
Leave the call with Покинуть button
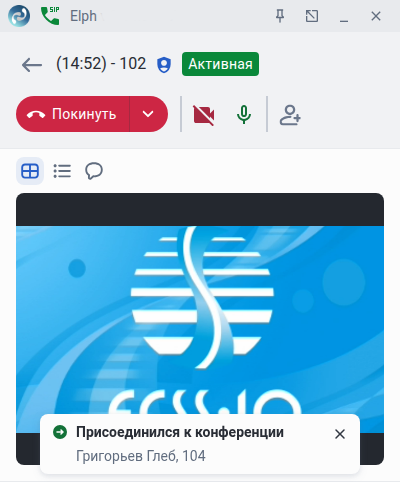pyautogui.click(x=73, y=114)
